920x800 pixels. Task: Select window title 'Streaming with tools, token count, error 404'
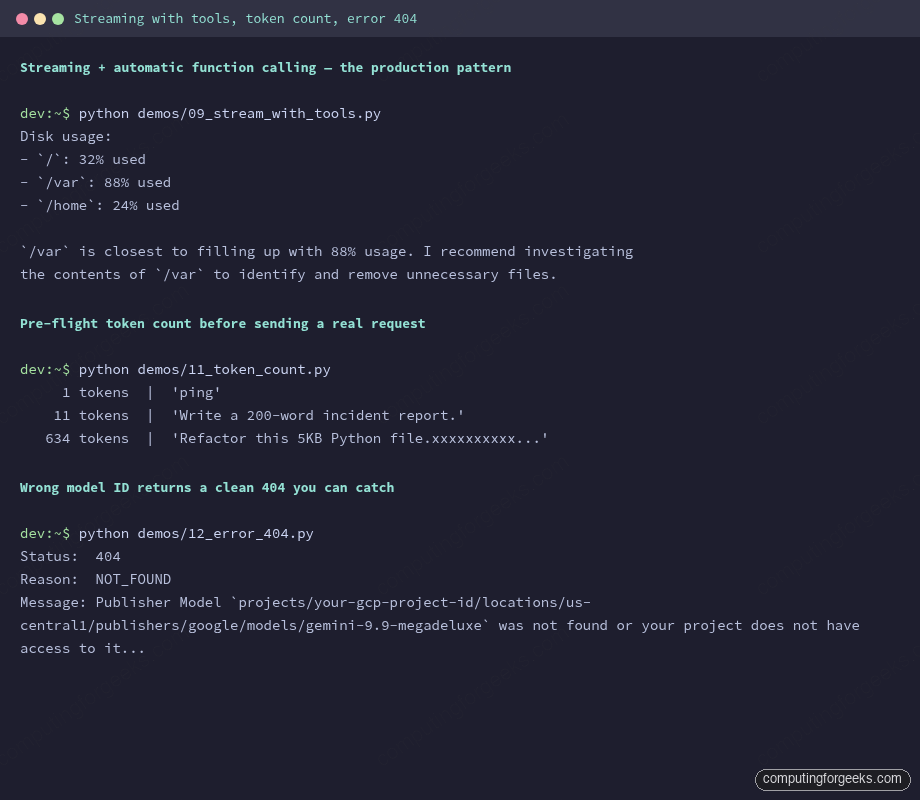coord(245,19)
